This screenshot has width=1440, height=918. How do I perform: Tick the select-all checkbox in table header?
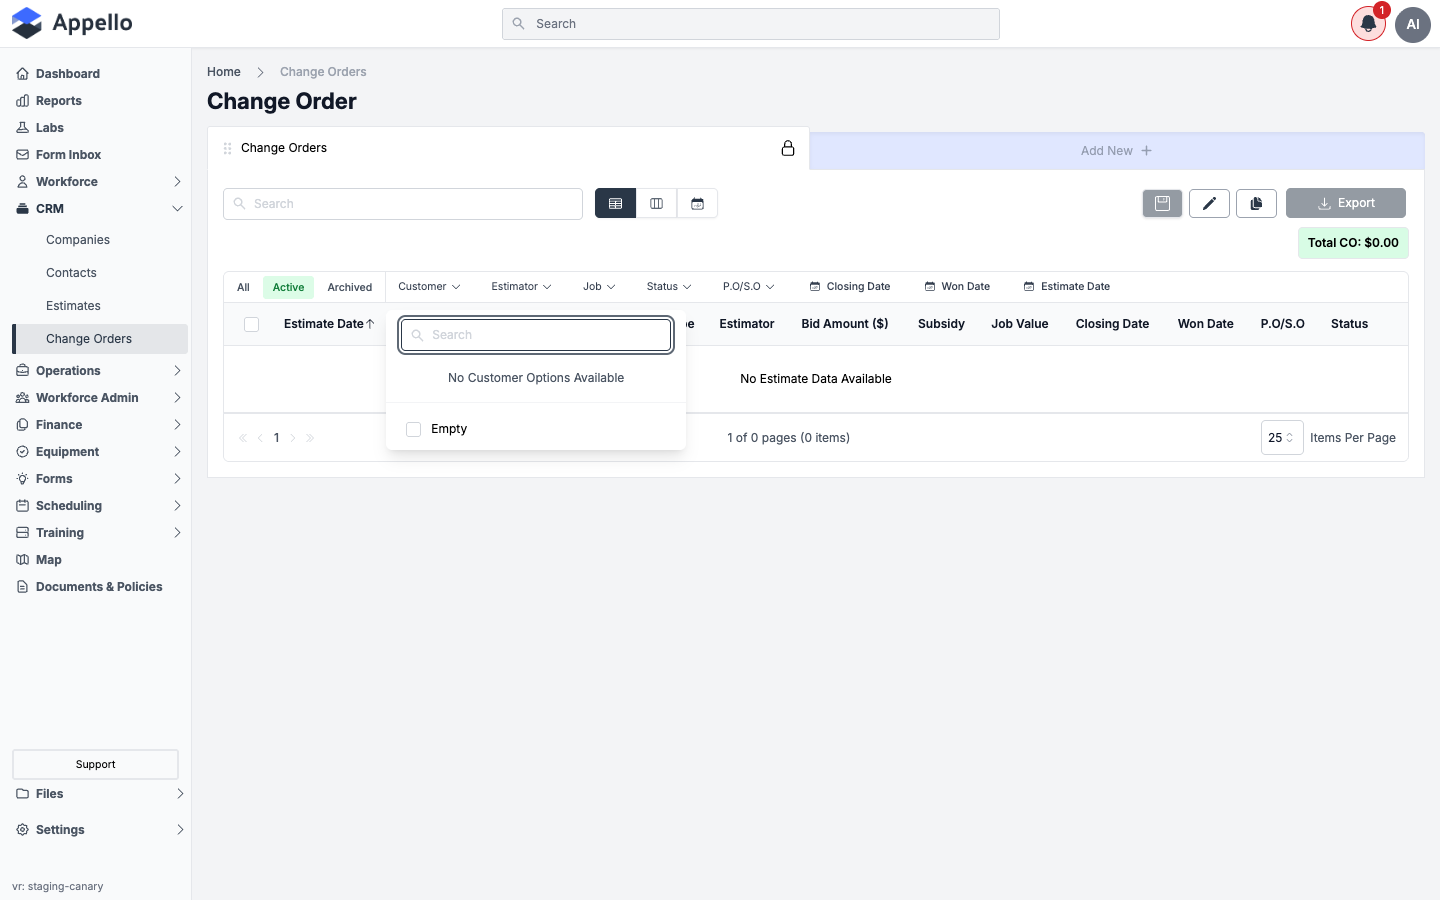252,324
